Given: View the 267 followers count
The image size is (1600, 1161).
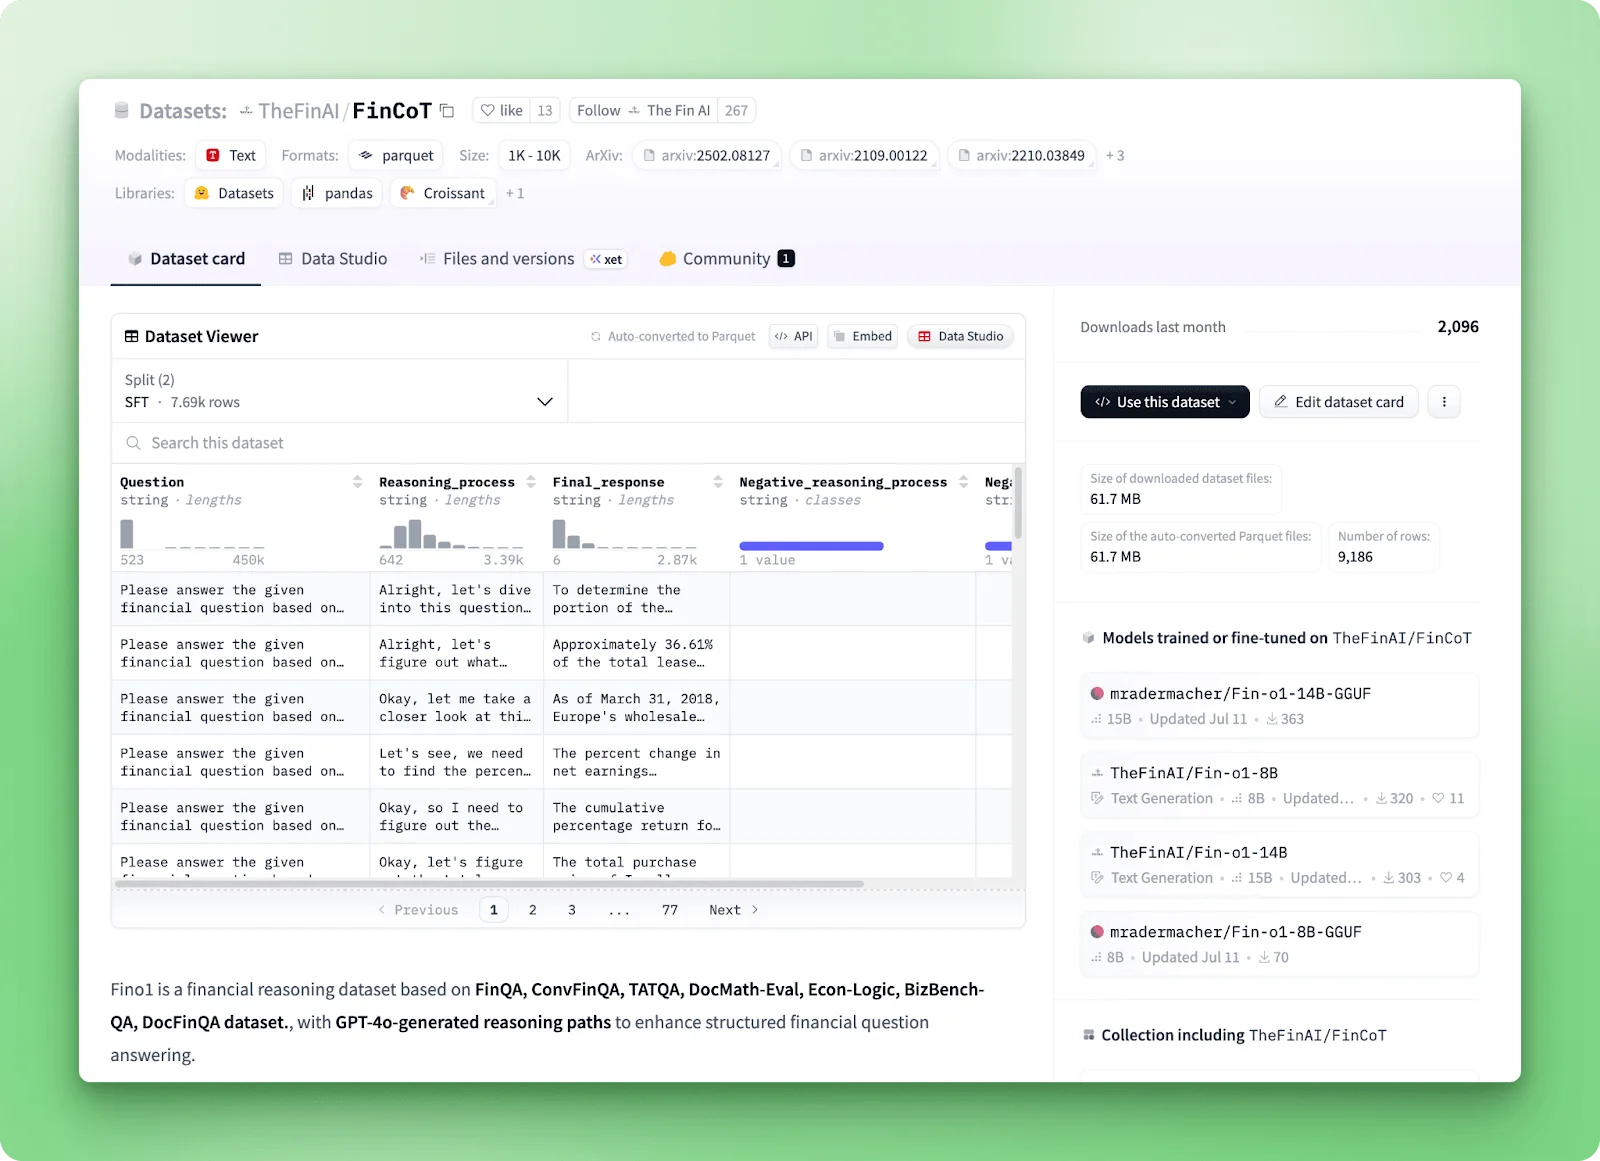Looking at the screenshot, I should coord(736,110).
